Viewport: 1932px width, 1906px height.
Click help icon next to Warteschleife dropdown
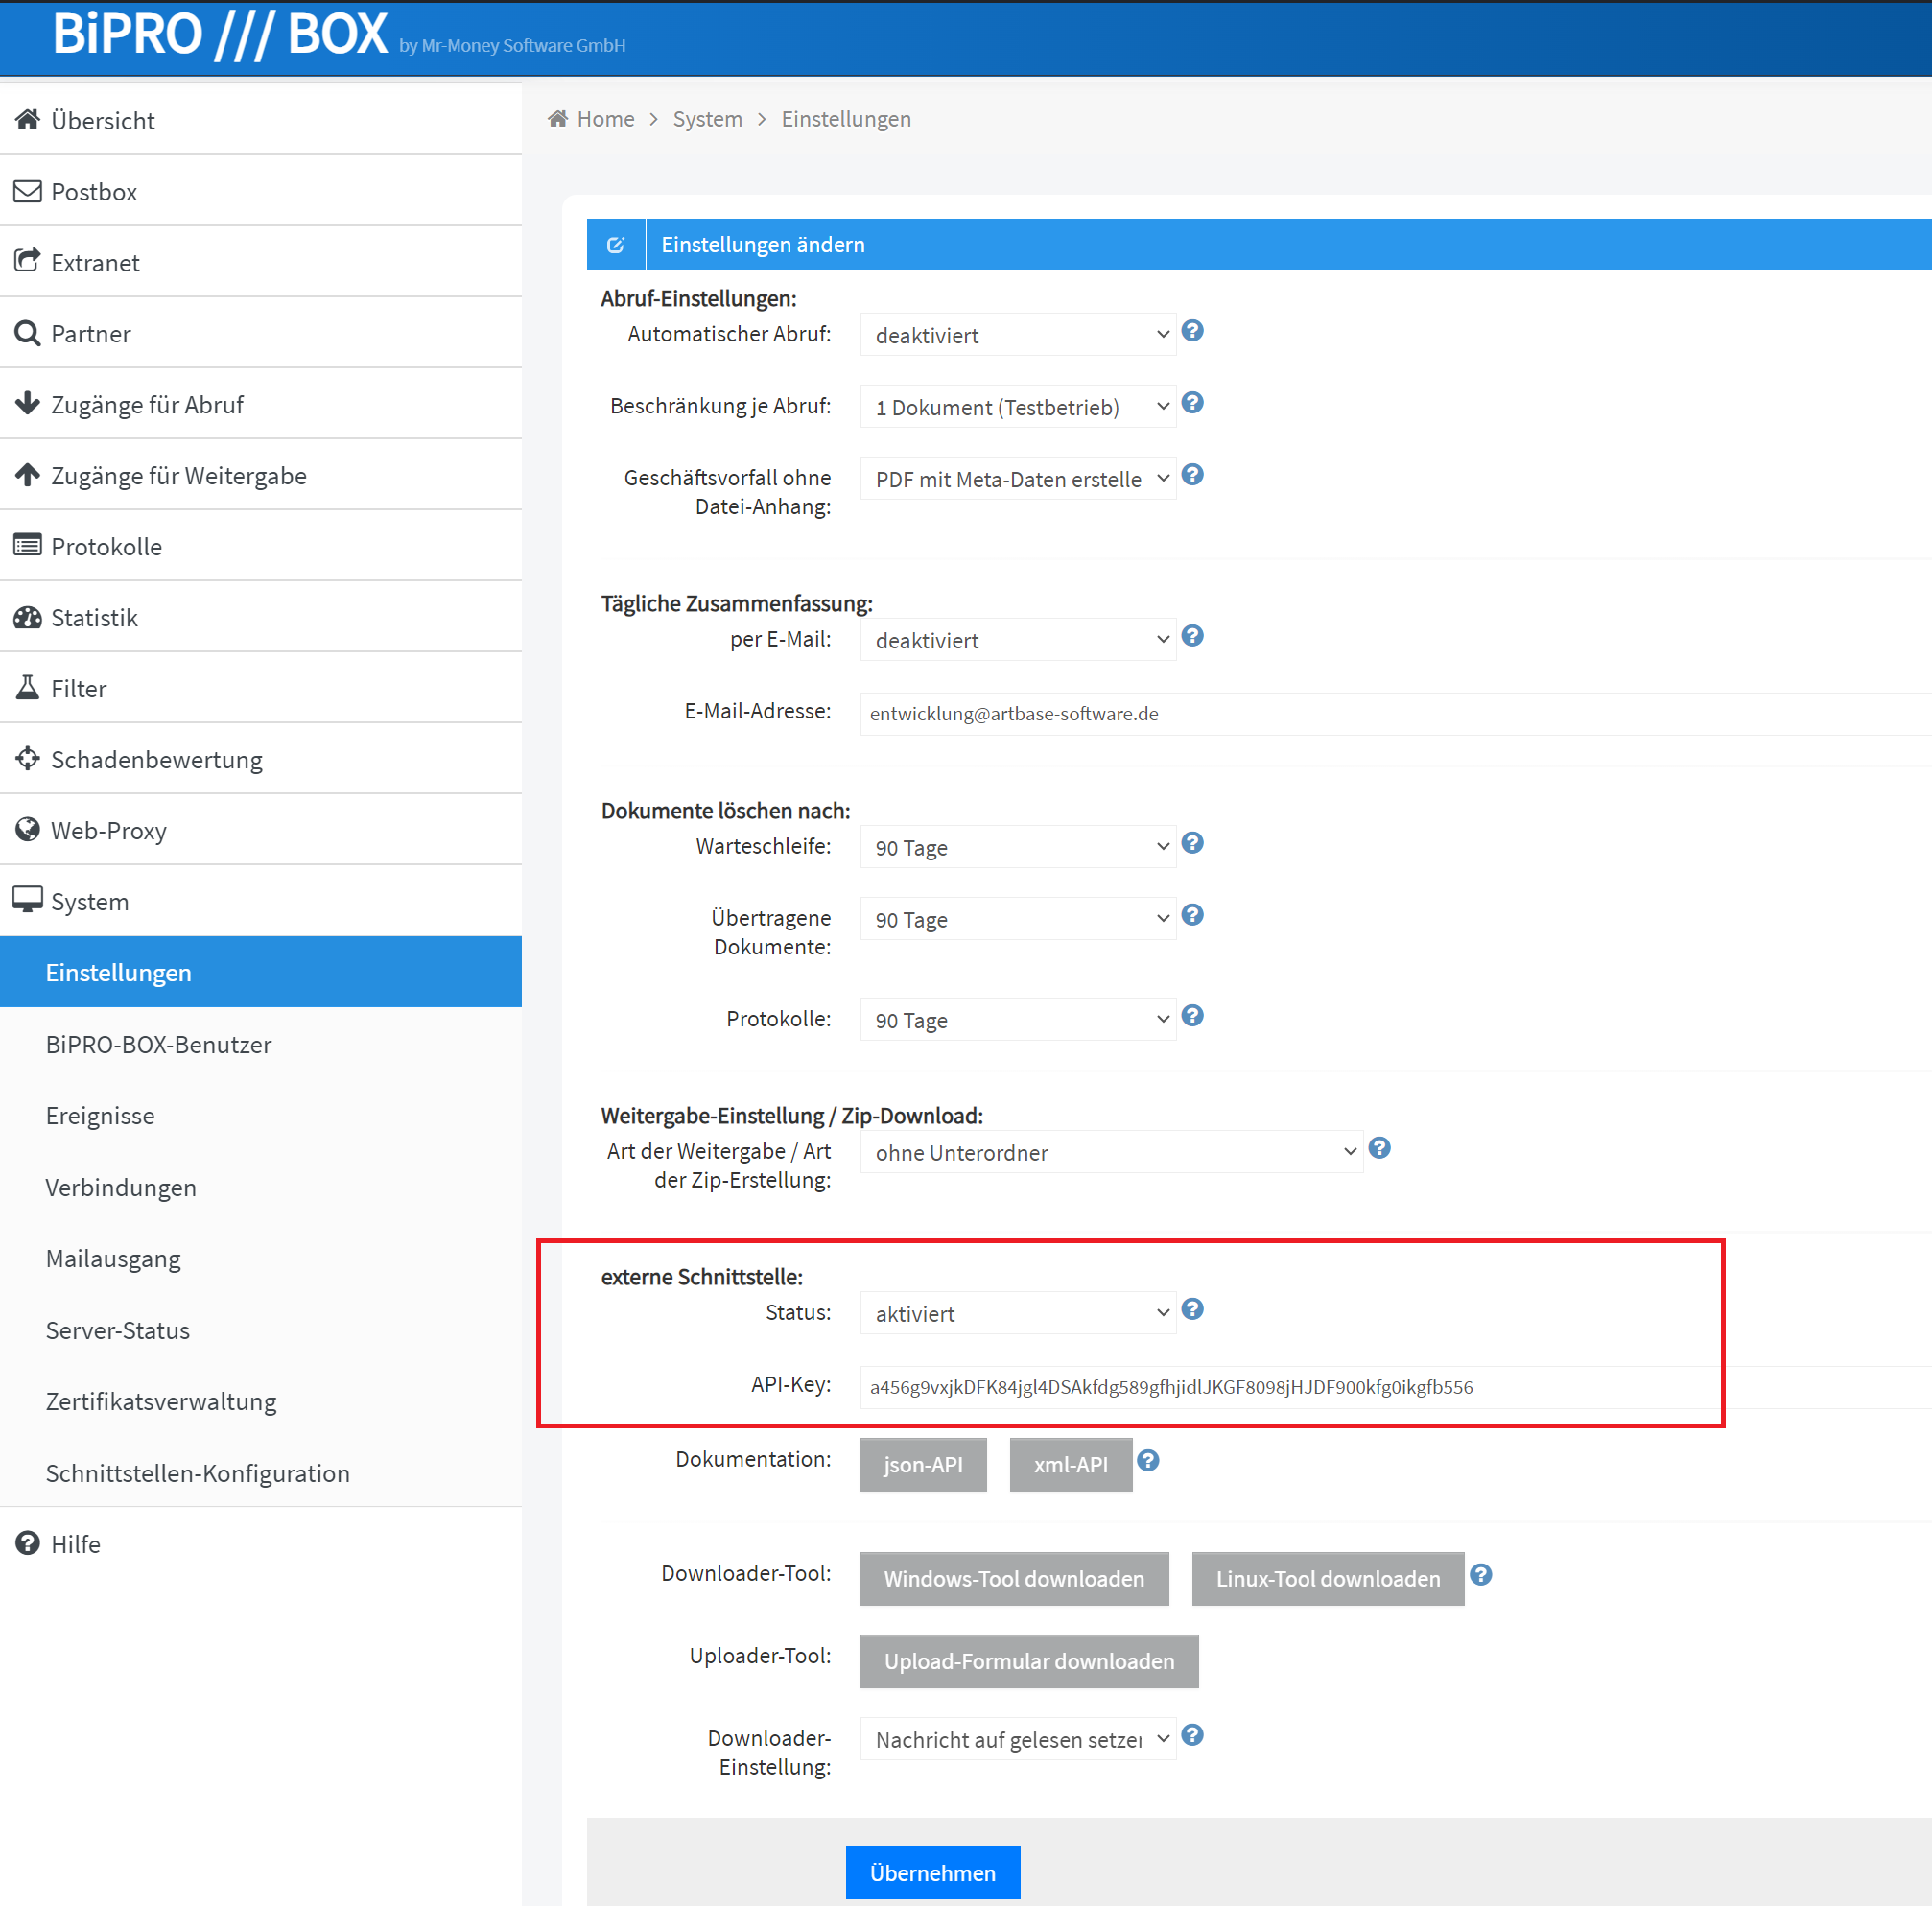(x=1192, y=843)
